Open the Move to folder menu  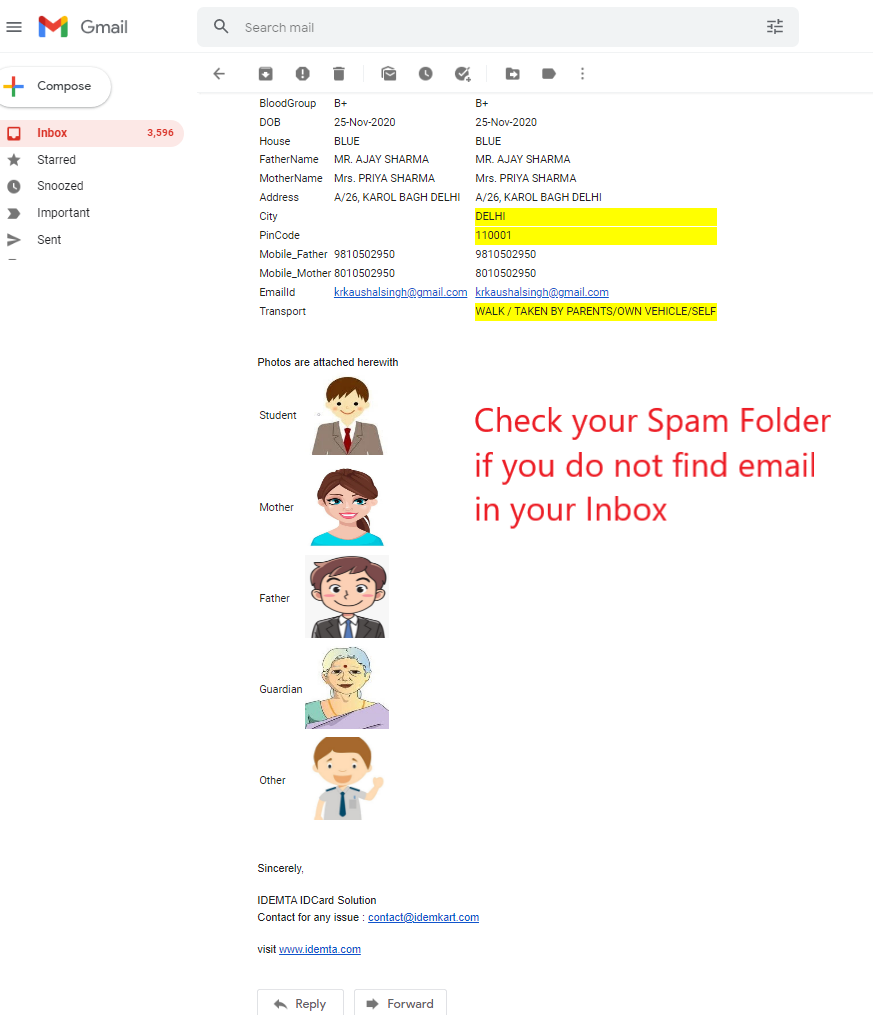[512, 73]
